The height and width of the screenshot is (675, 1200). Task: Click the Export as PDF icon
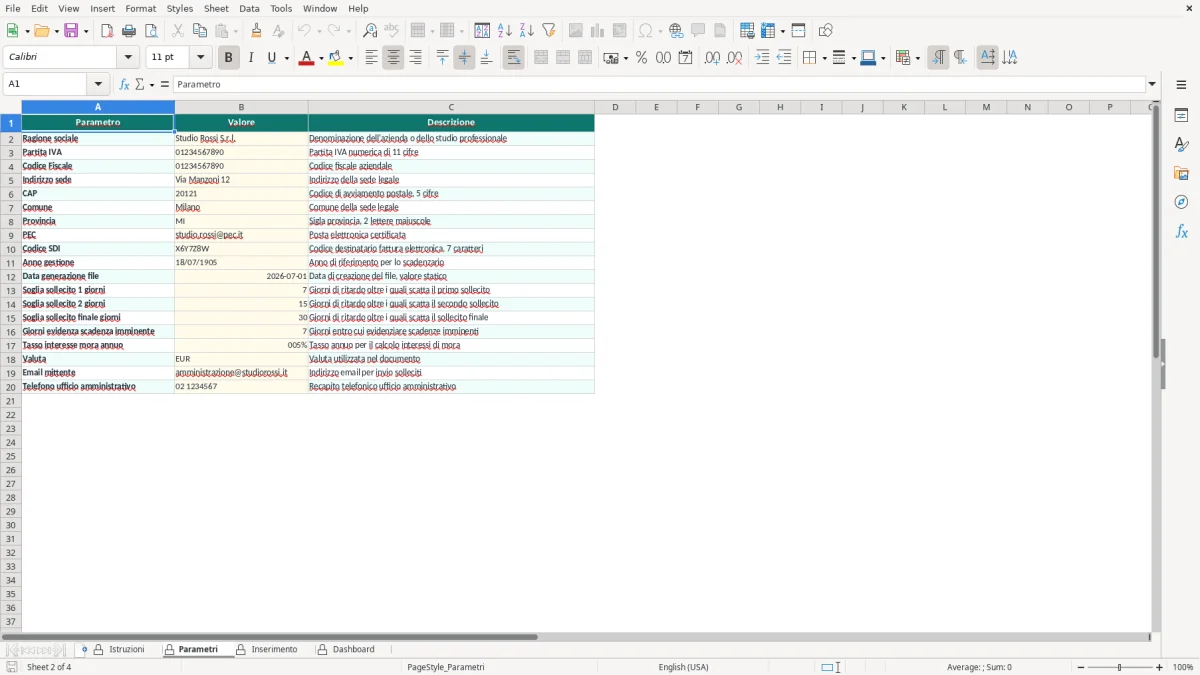107,31
